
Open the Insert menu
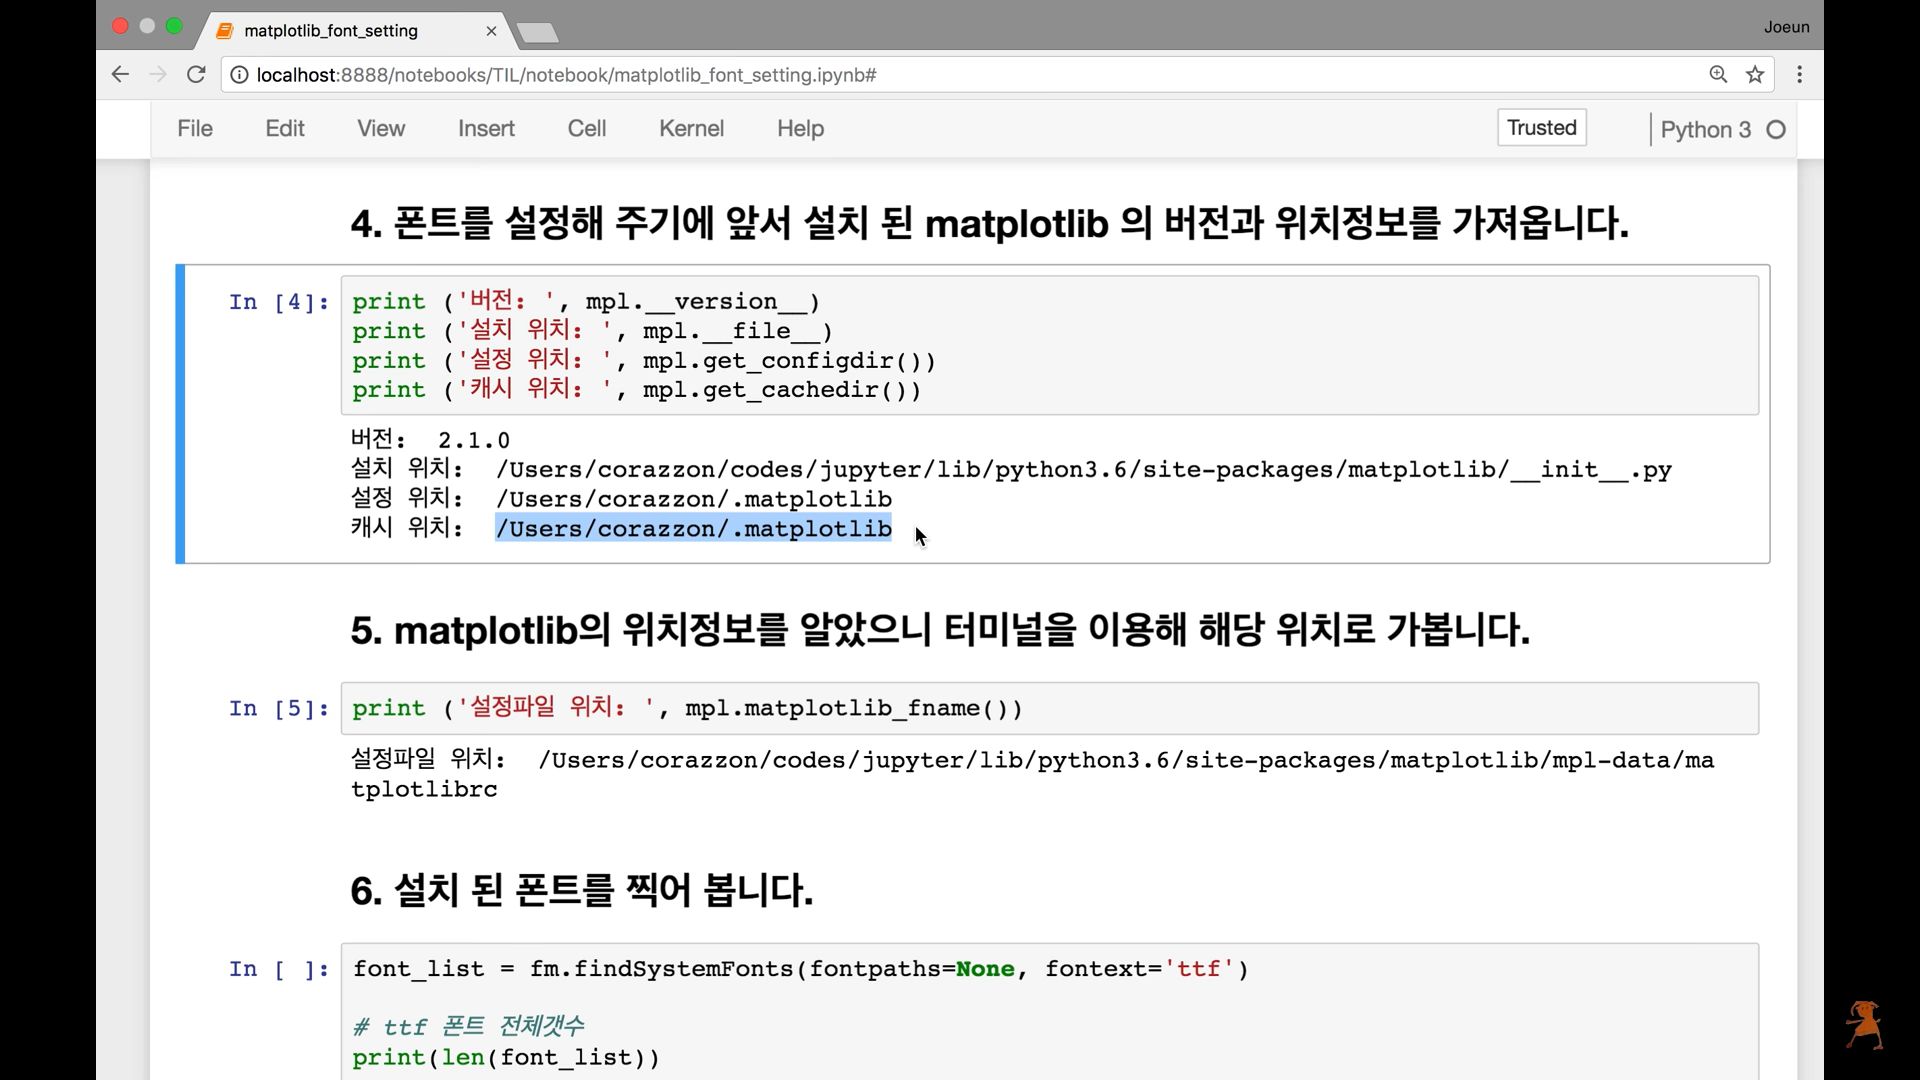[486, 129]
